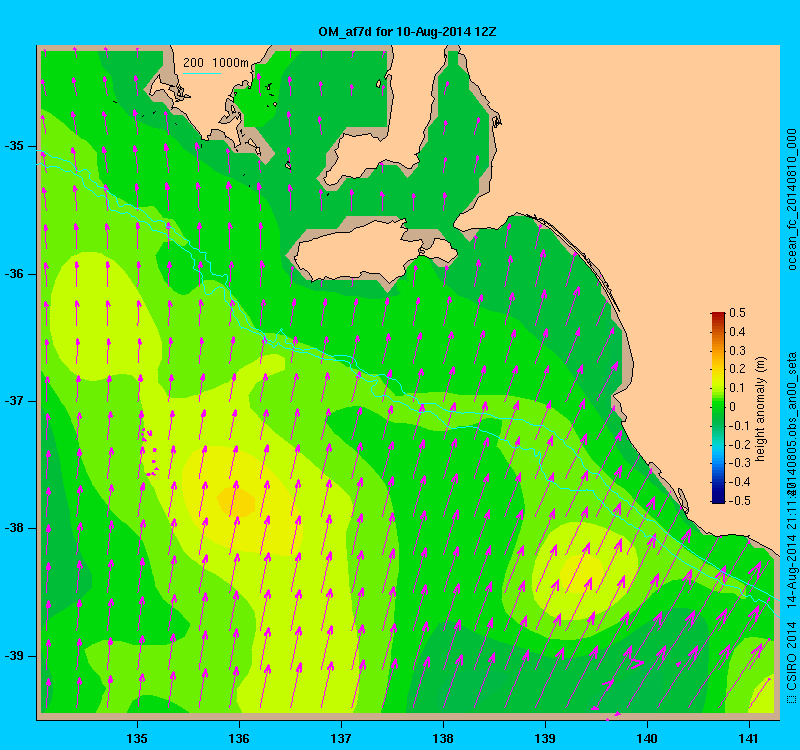Screen dimensions: 800x750
Task: Select the 136 longitude axis label
Action: click(239, 739)
